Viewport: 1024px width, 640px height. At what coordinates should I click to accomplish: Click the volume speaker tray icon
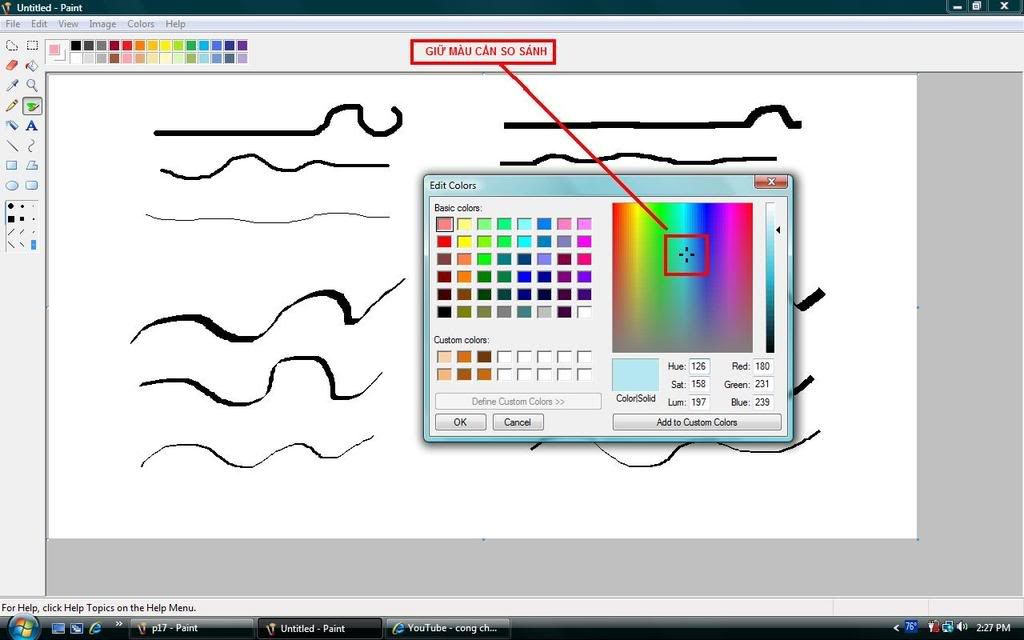tap(961, 628)
